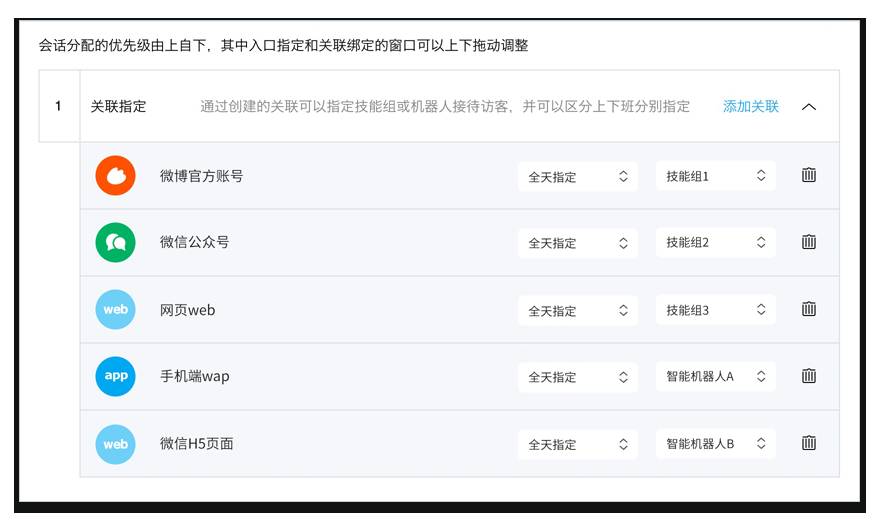Click the Weibo official account icon
880x522 pixels.
click(115, 176)
